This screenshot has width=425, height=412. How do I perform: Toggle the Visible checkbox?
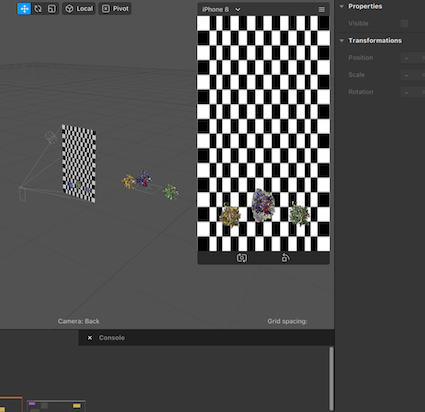[x=405, y=23]
